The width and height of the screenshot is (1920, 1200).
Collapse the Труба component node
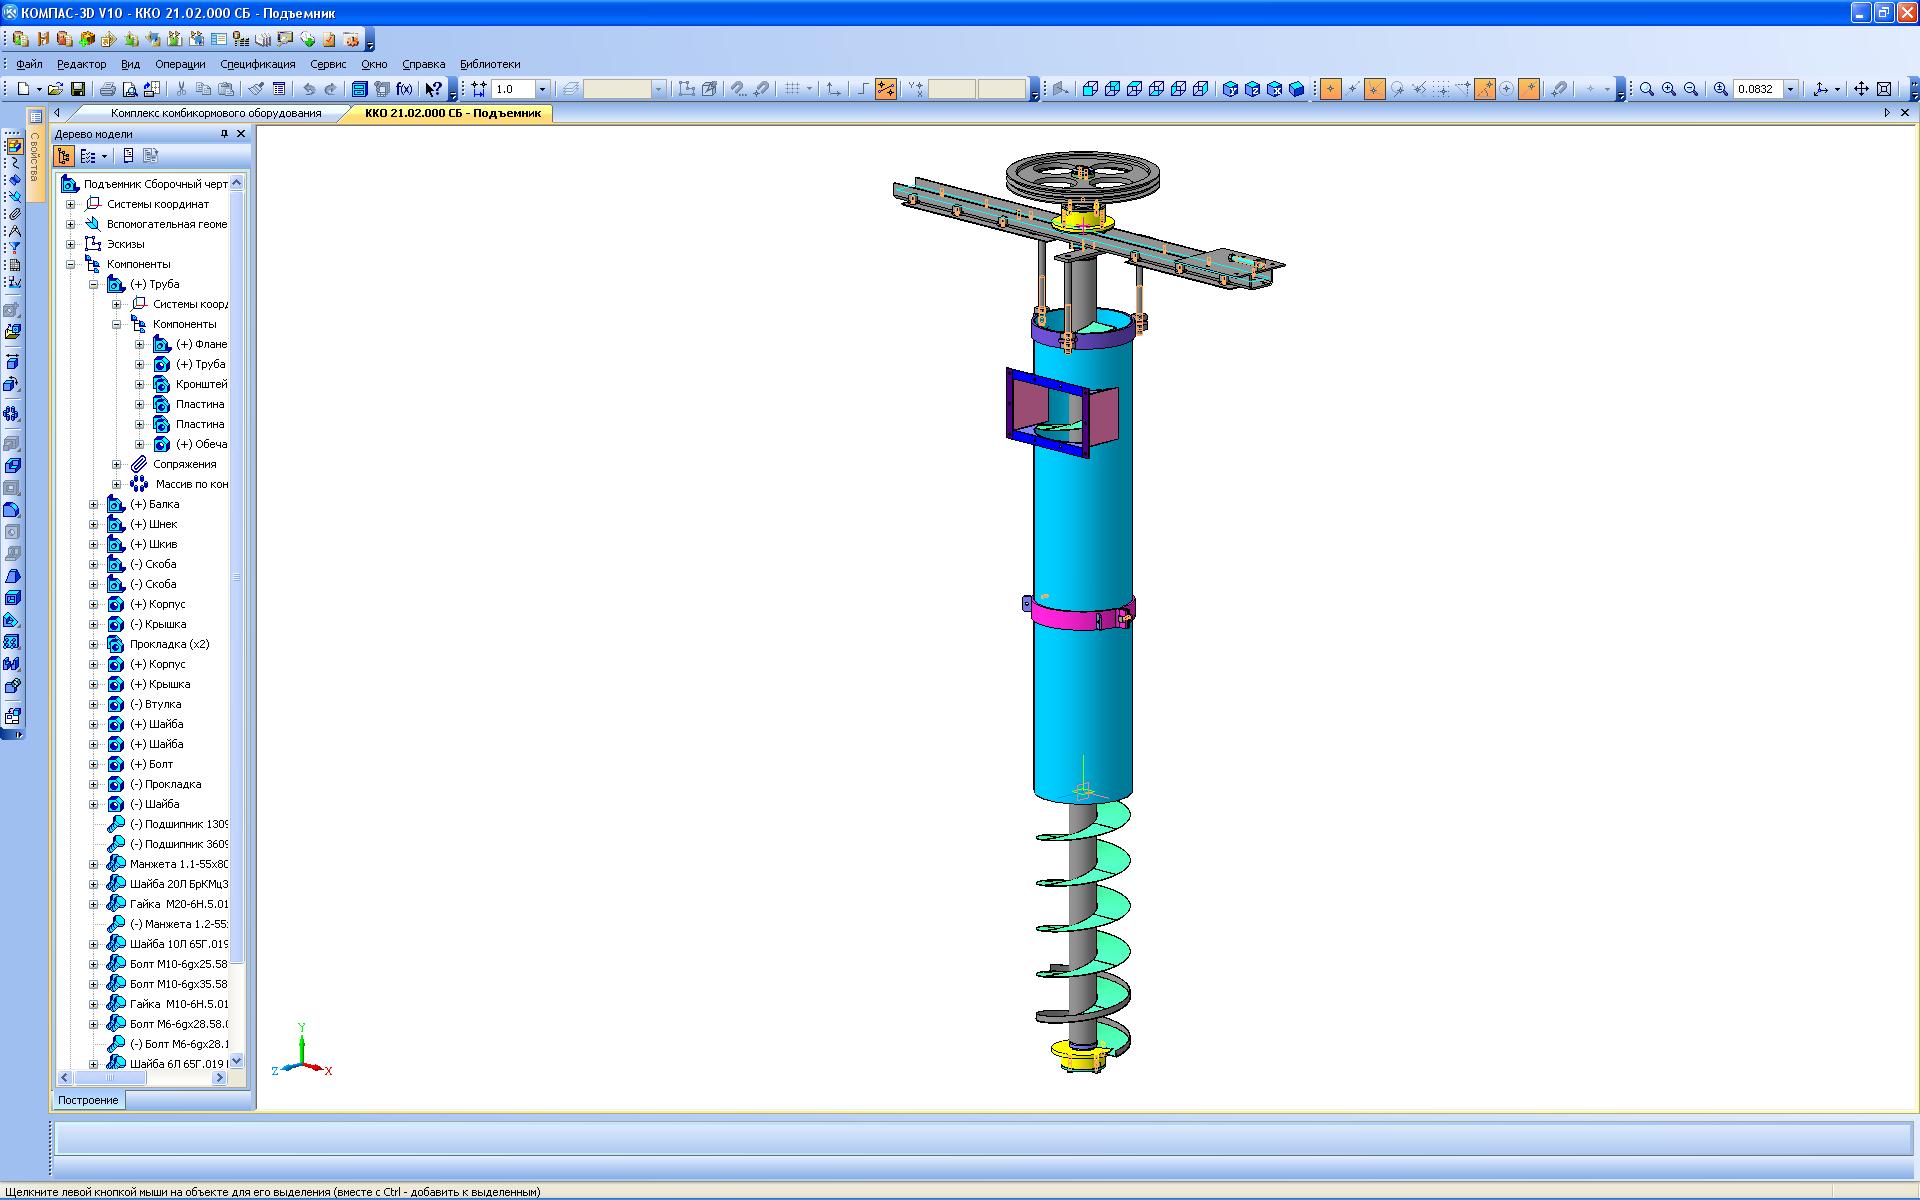[94, 284]
